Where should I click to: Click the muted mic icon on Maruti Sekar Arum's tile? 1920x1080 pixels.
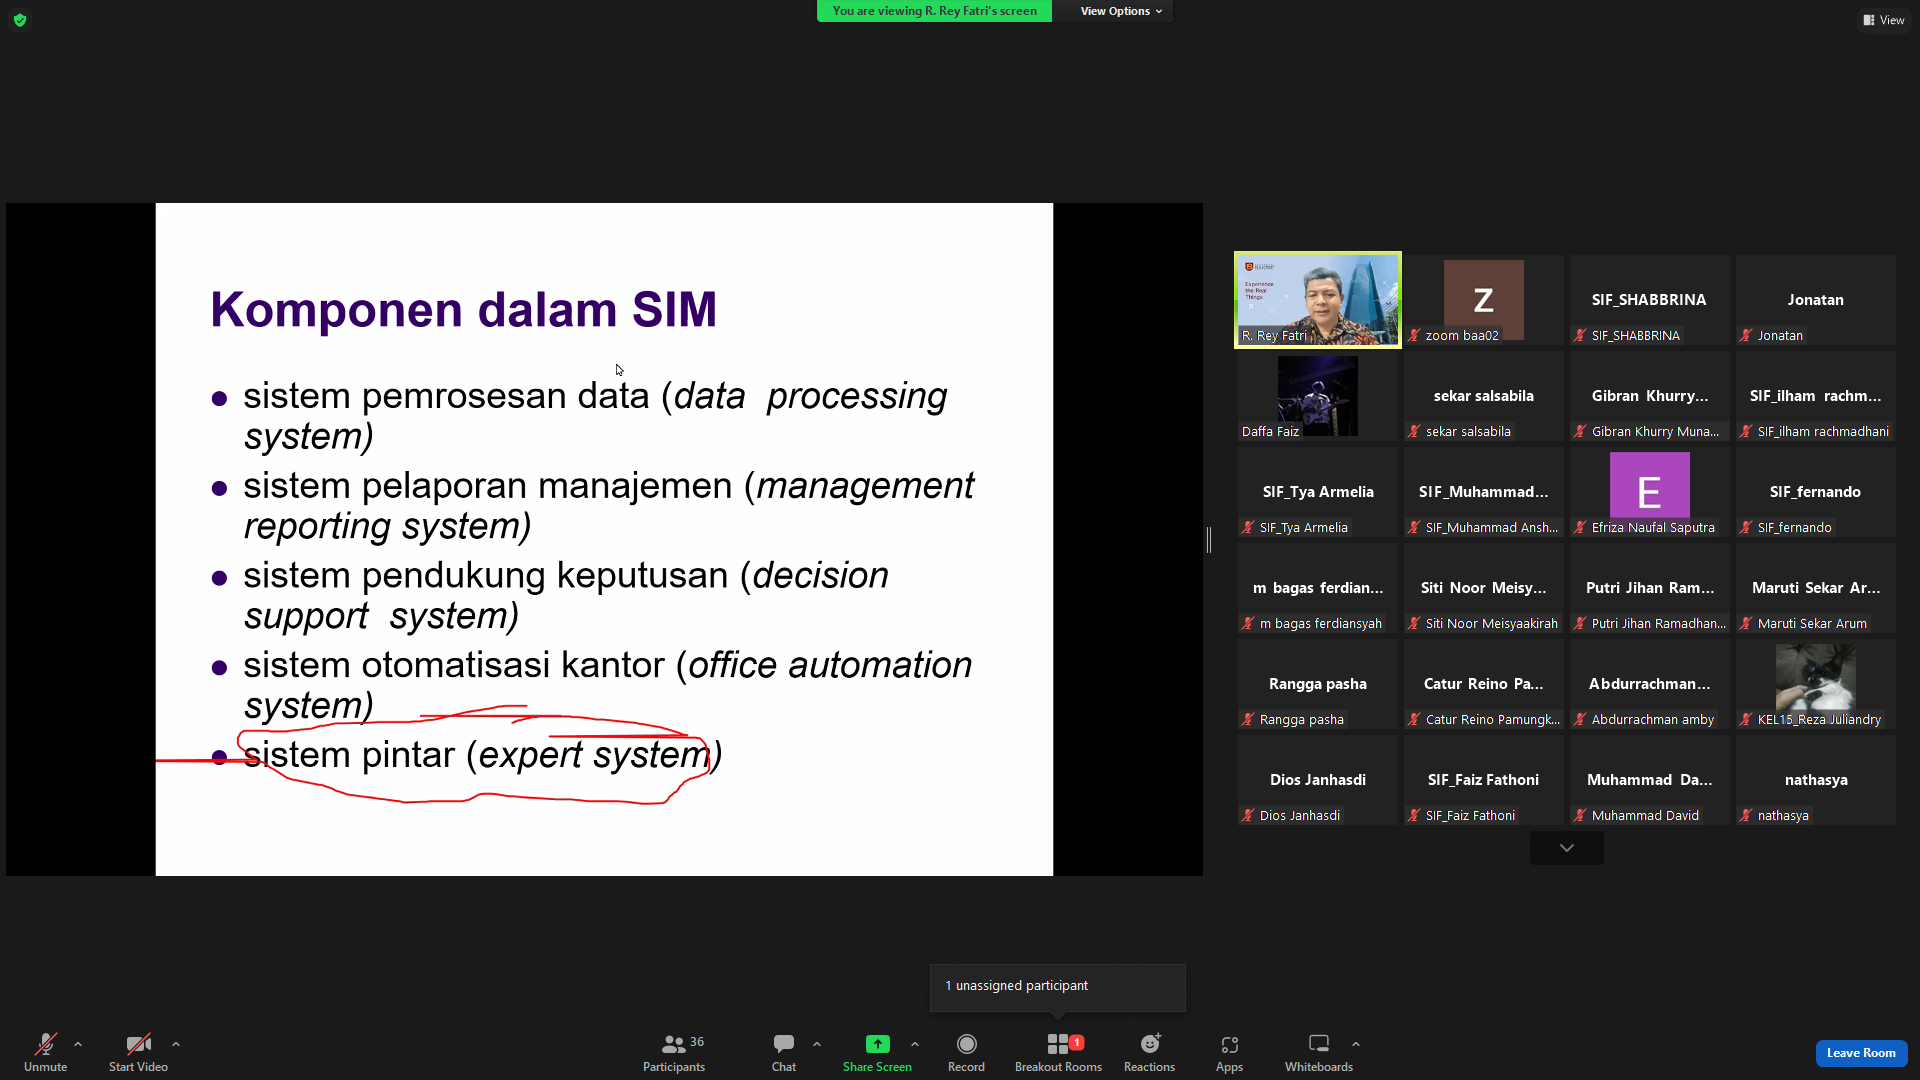(x=1746, y=624)
